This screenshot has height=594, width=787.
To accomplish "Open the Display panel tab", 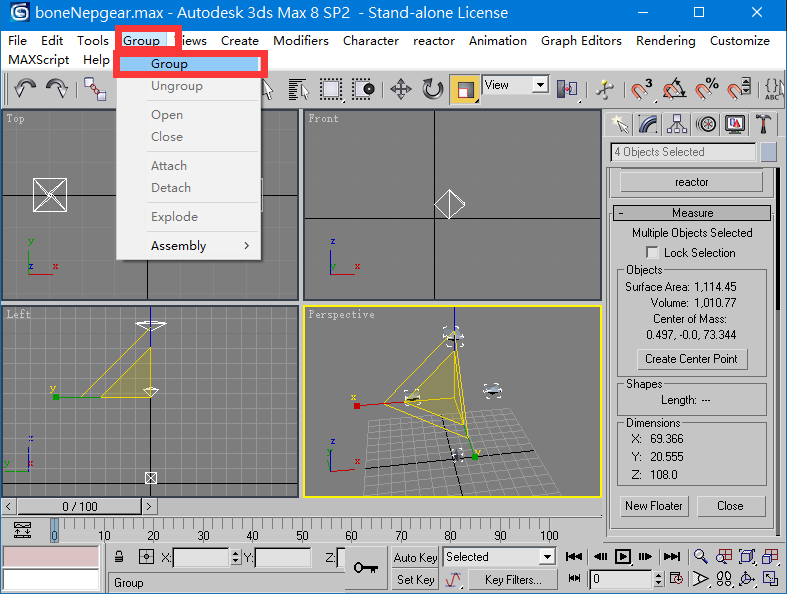I will (x=736, y=124).
